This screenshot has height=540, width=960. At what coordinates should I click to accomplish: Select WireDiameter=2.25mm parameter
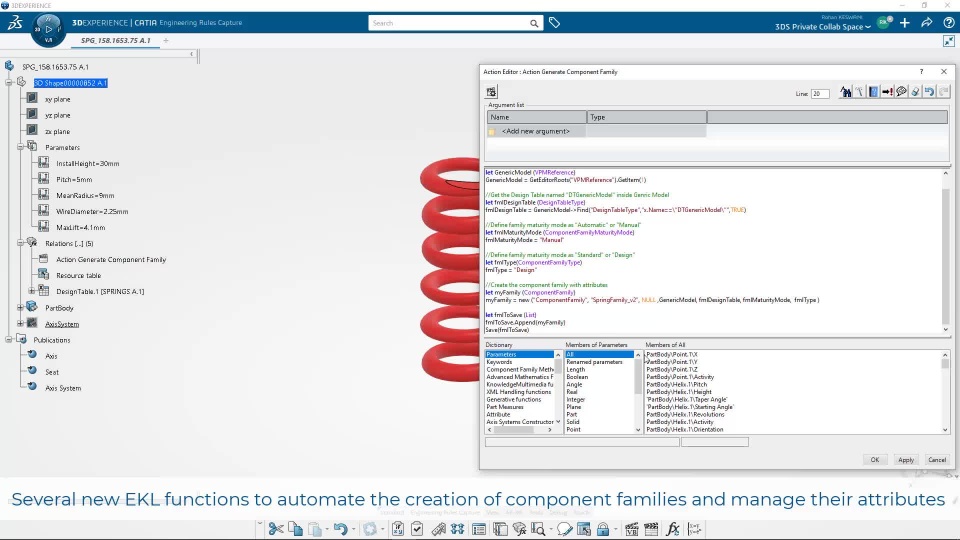pyautogui.click(x=92, y=211)
